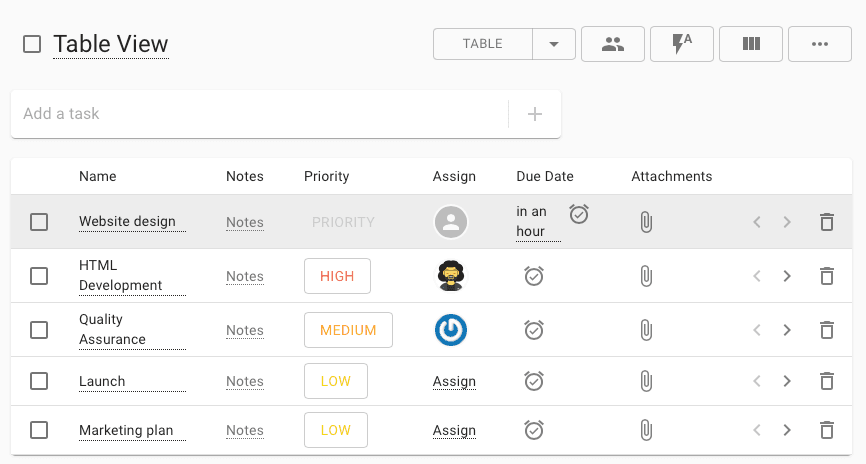Viewport: 866px width, 464px height.
Task: Open the columns layout icon button
Action: tap(751, 44)
